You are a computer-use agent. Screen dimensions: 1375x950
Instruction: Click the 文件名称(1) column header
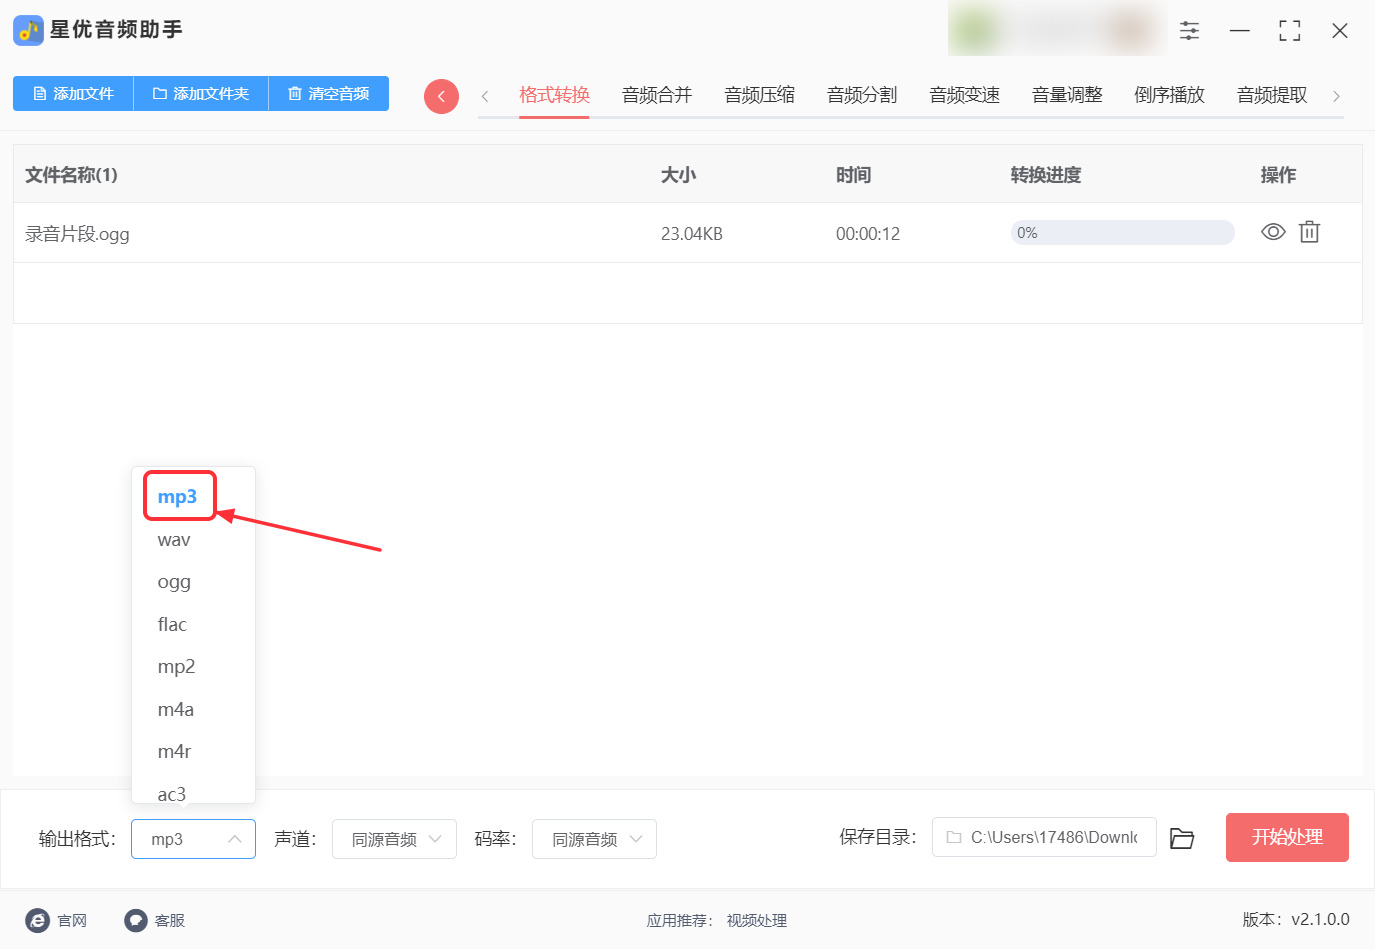click(71, 175)
